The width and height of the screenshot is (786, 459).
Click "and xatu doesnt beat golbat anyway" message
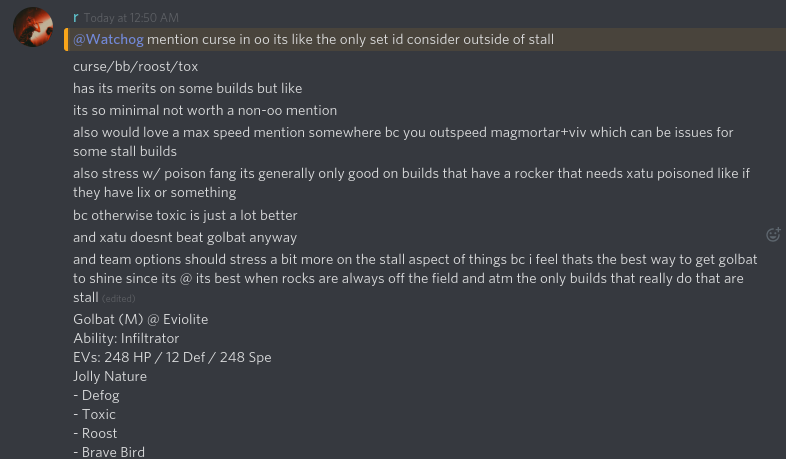point(185,238)
